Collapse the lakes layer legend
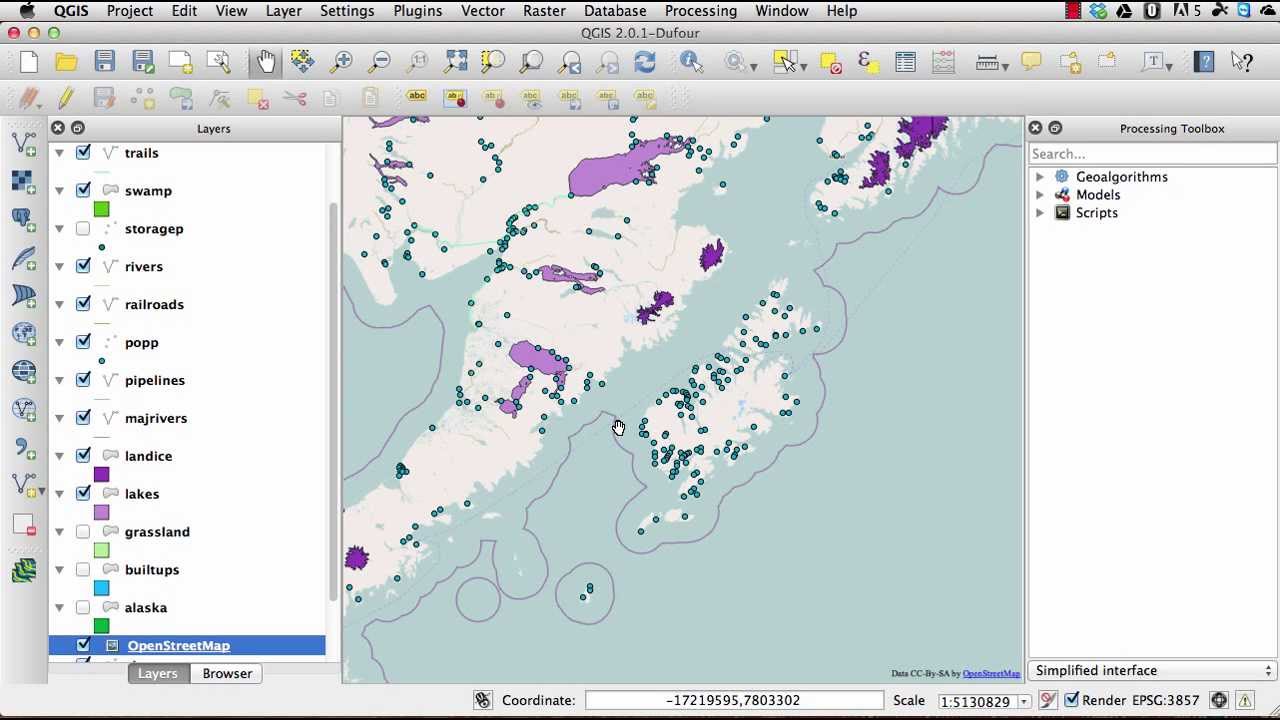 (x=59, y=494)
